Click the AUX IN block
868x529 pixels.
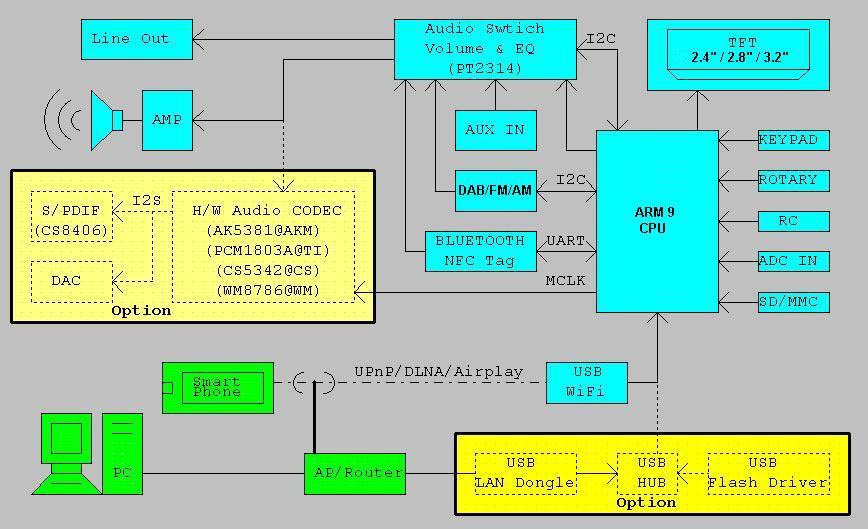click(495, 130)
